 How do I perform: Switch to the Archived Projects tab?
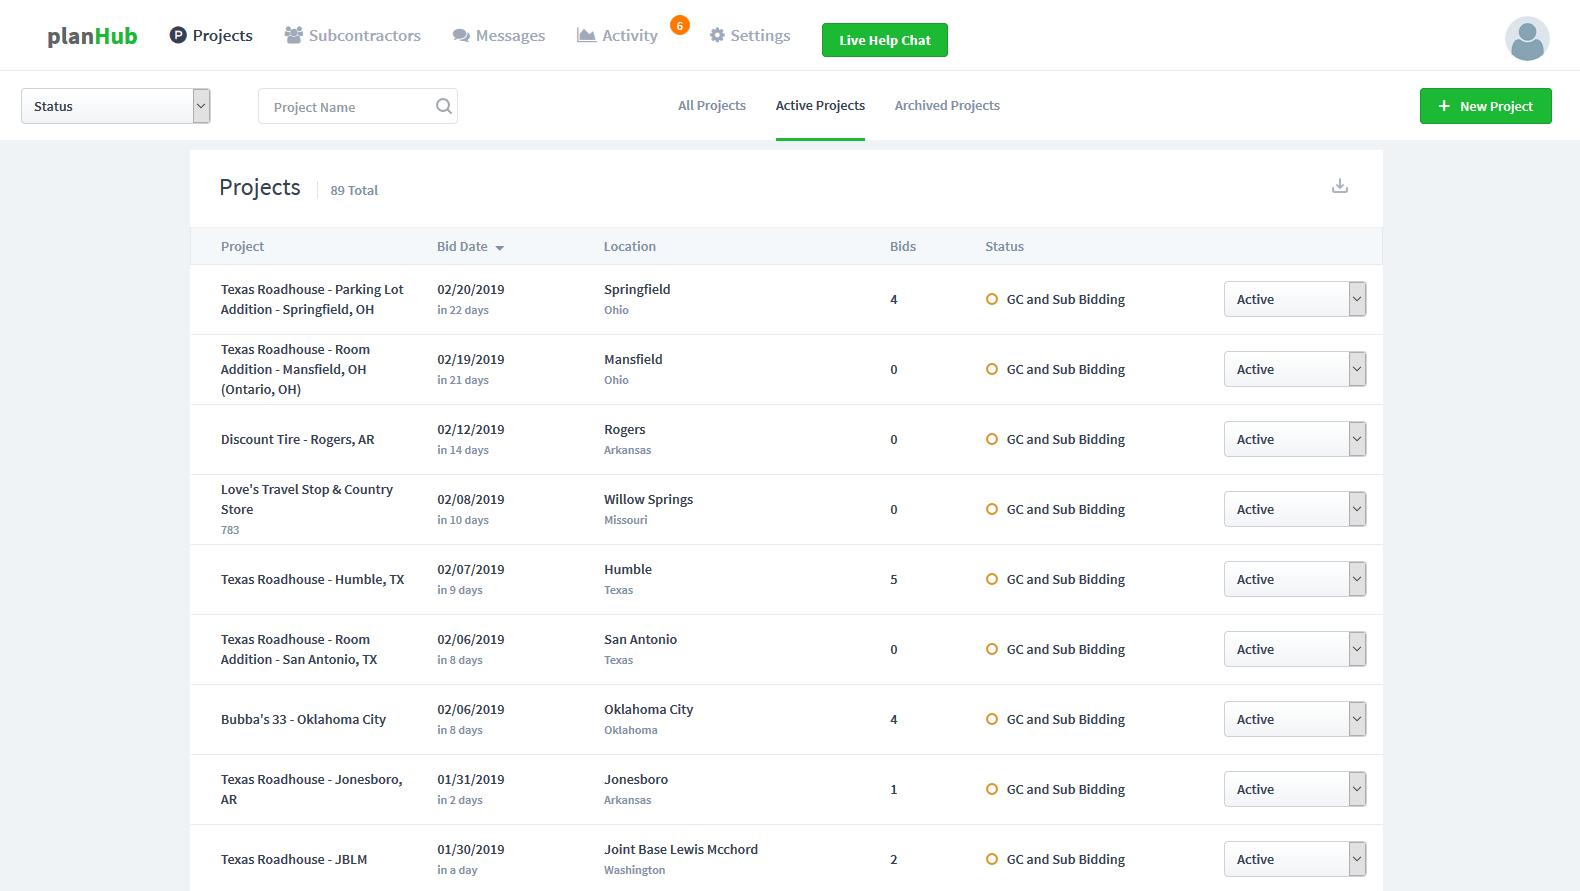947,105
